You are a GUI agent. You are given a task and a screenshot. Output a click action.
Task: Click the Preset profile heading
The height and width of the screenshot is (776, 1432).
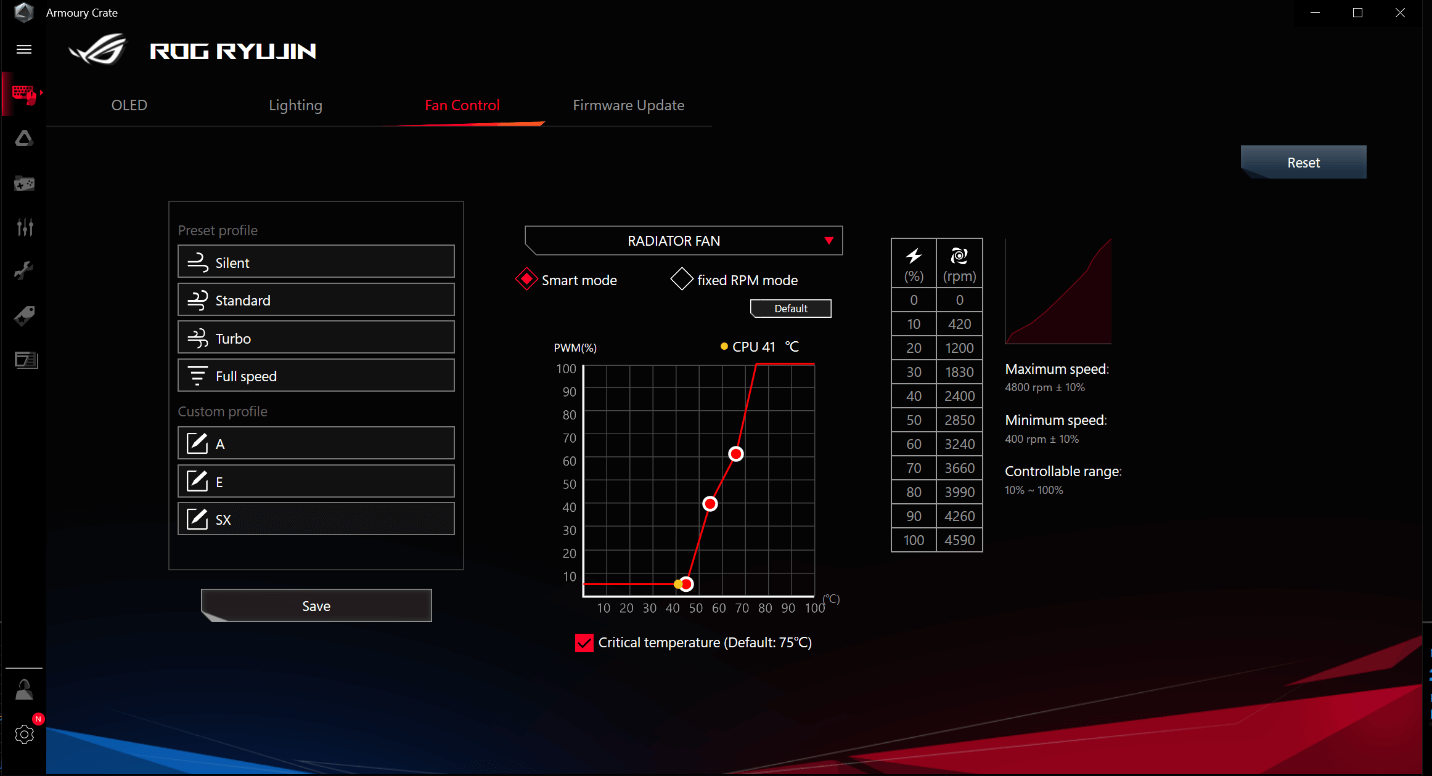click(218, 230)
